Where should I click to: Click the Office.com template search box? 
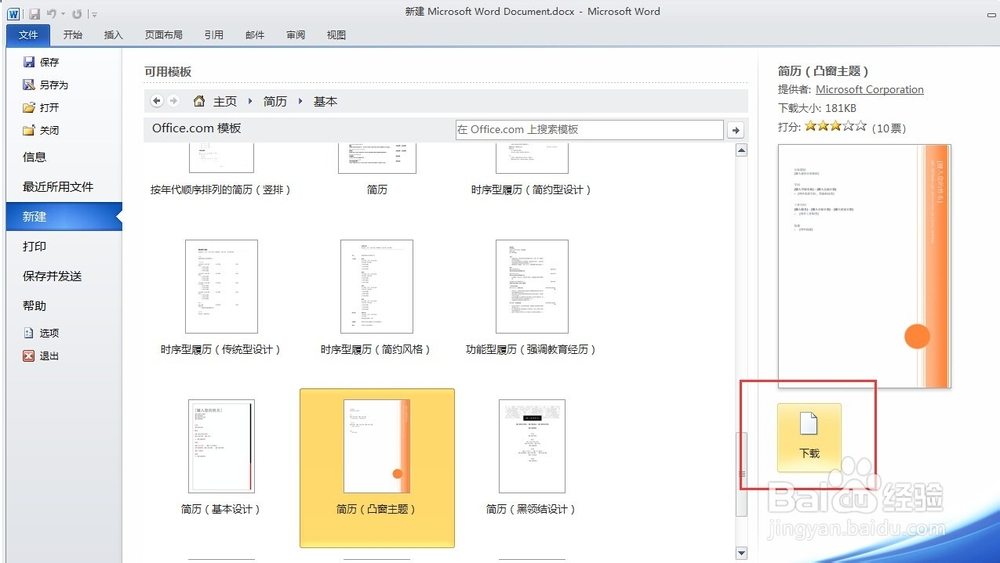pyautogui.click(x=589, y=129)
